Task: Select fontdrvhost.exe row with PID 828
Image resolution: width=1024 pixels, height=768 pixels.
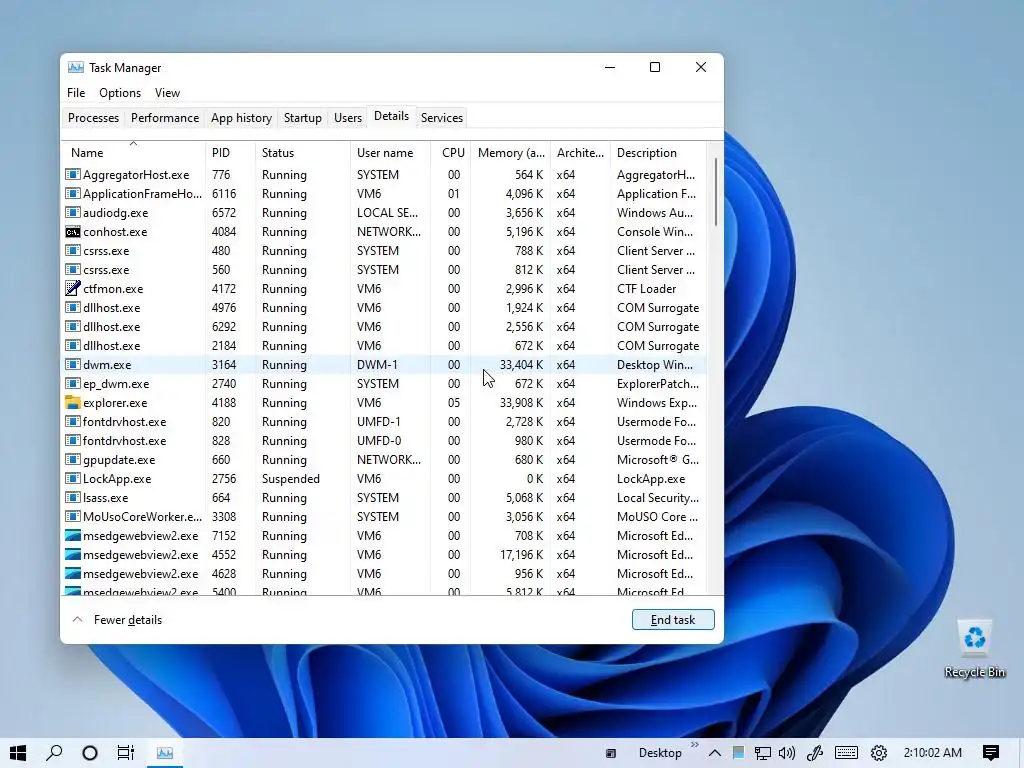Action: coord(385,441)
